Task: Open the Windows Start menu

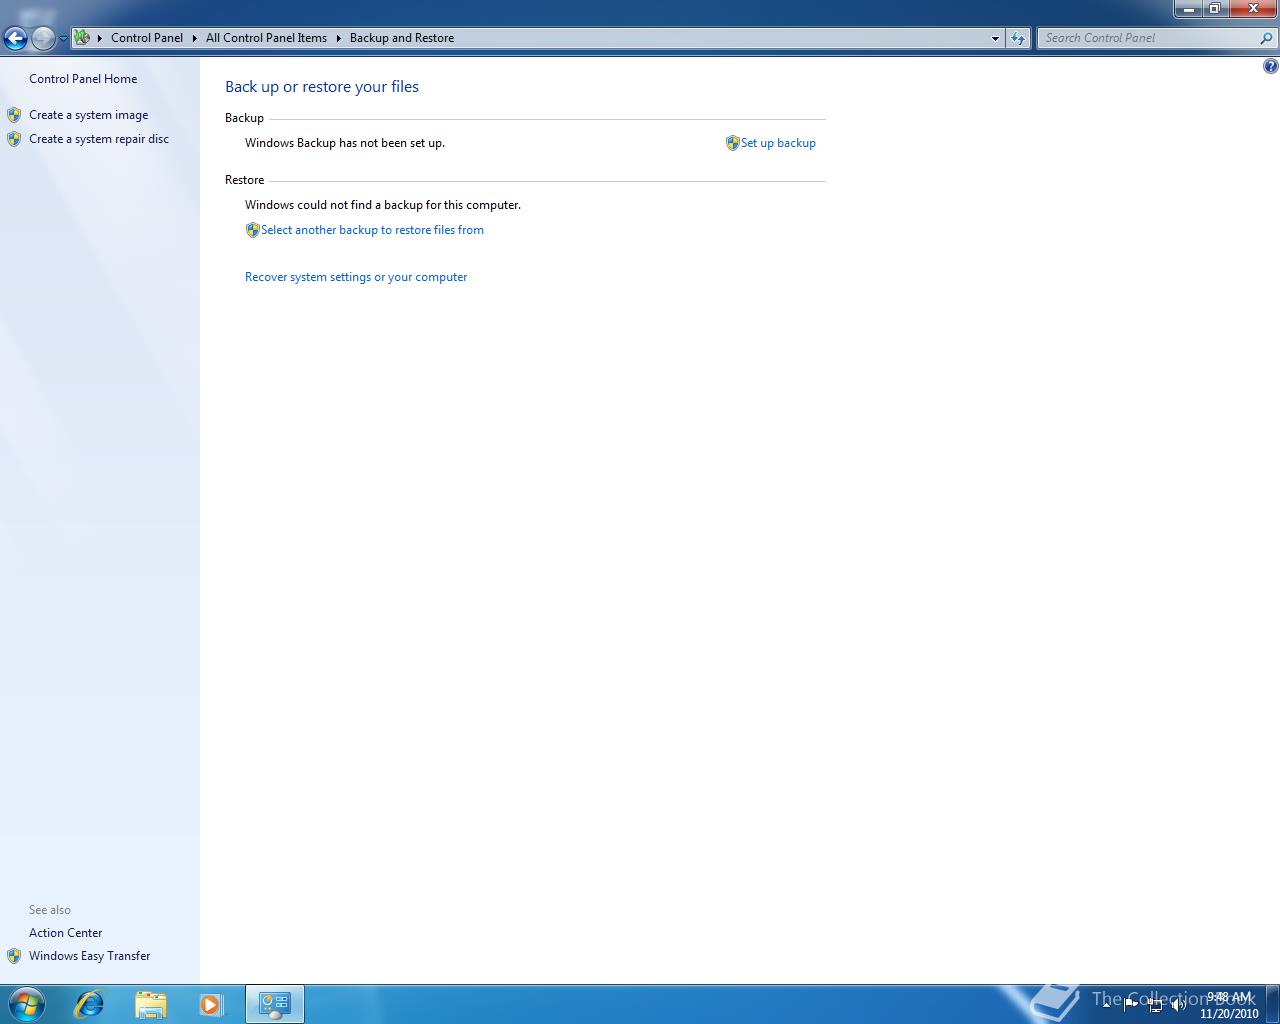Action: [x=26, y=1004]
